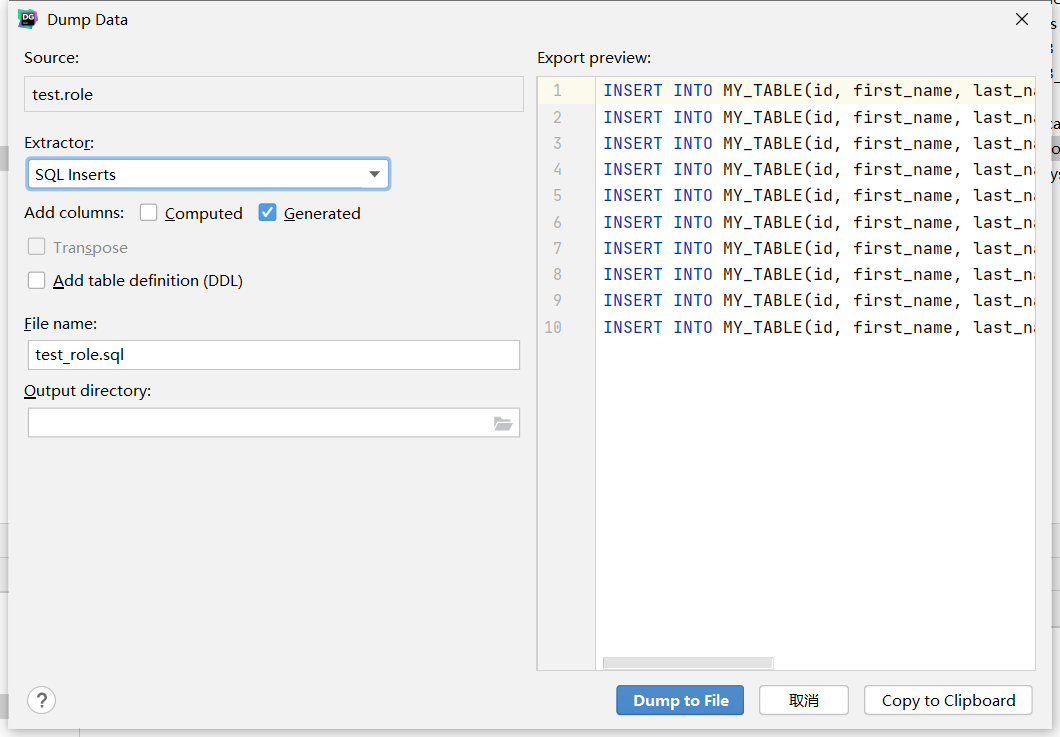Focus the Output directory text field

(x=258, y=423)
